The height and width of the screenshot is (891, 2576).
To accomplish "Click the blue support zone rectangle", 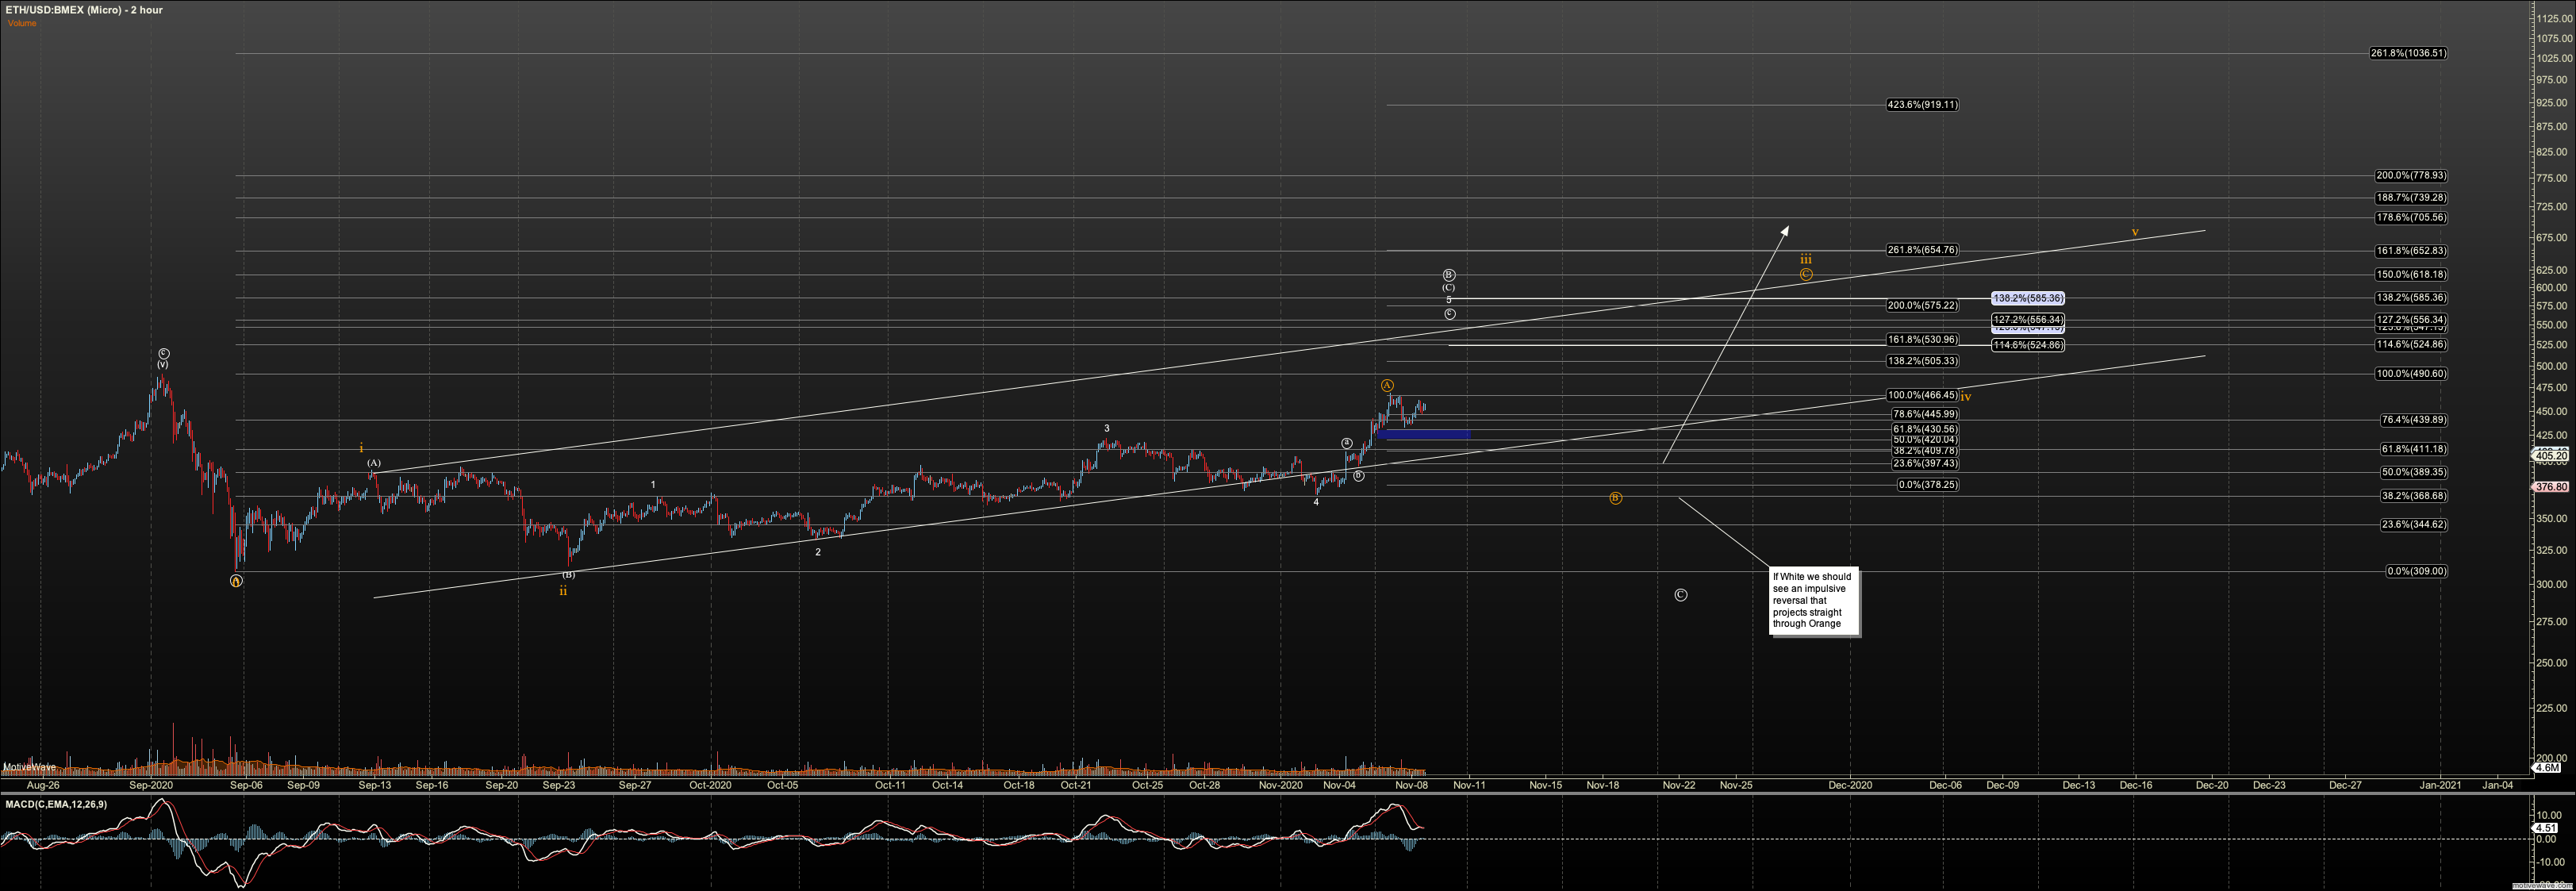I will click(1423, 434).
